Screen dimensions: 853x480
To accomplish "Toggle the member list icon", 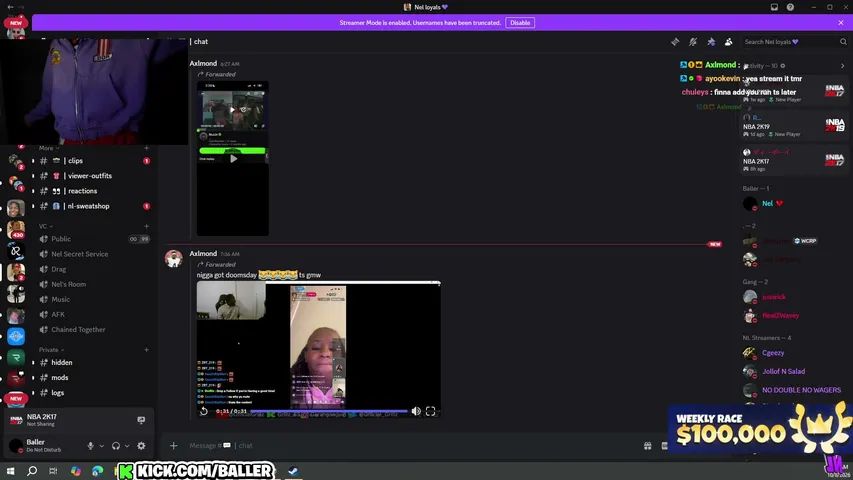I will [728, 42].
